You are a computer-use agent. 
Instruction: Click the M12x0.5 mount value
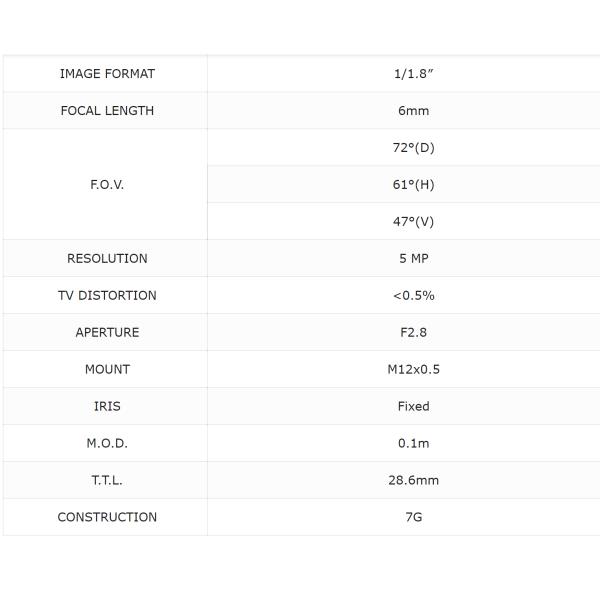tap(413, 370)
